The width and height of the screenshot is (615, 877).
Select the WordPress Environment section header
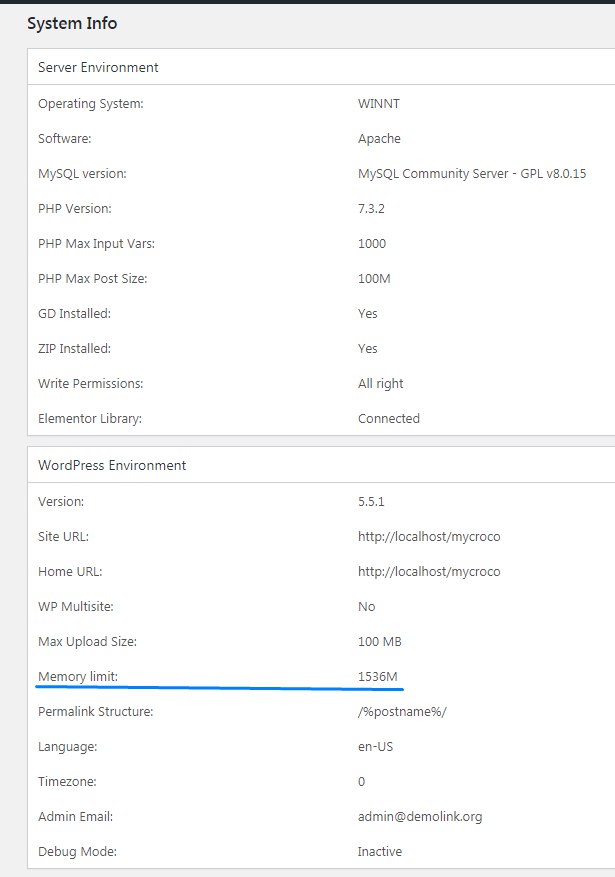(x=112, y=465)
